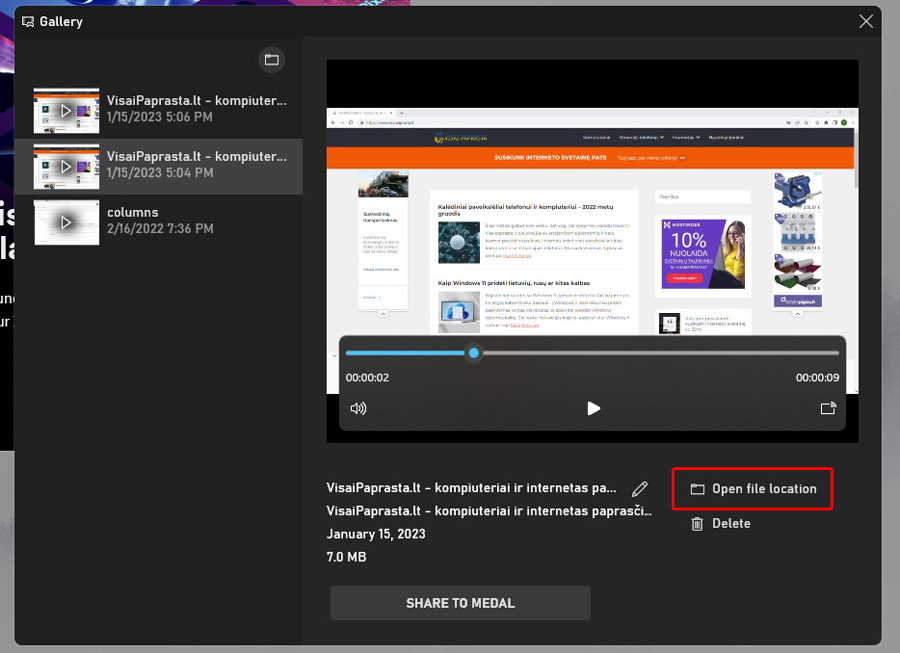
Task: Click the Gallery title icon
Action: 28,22
